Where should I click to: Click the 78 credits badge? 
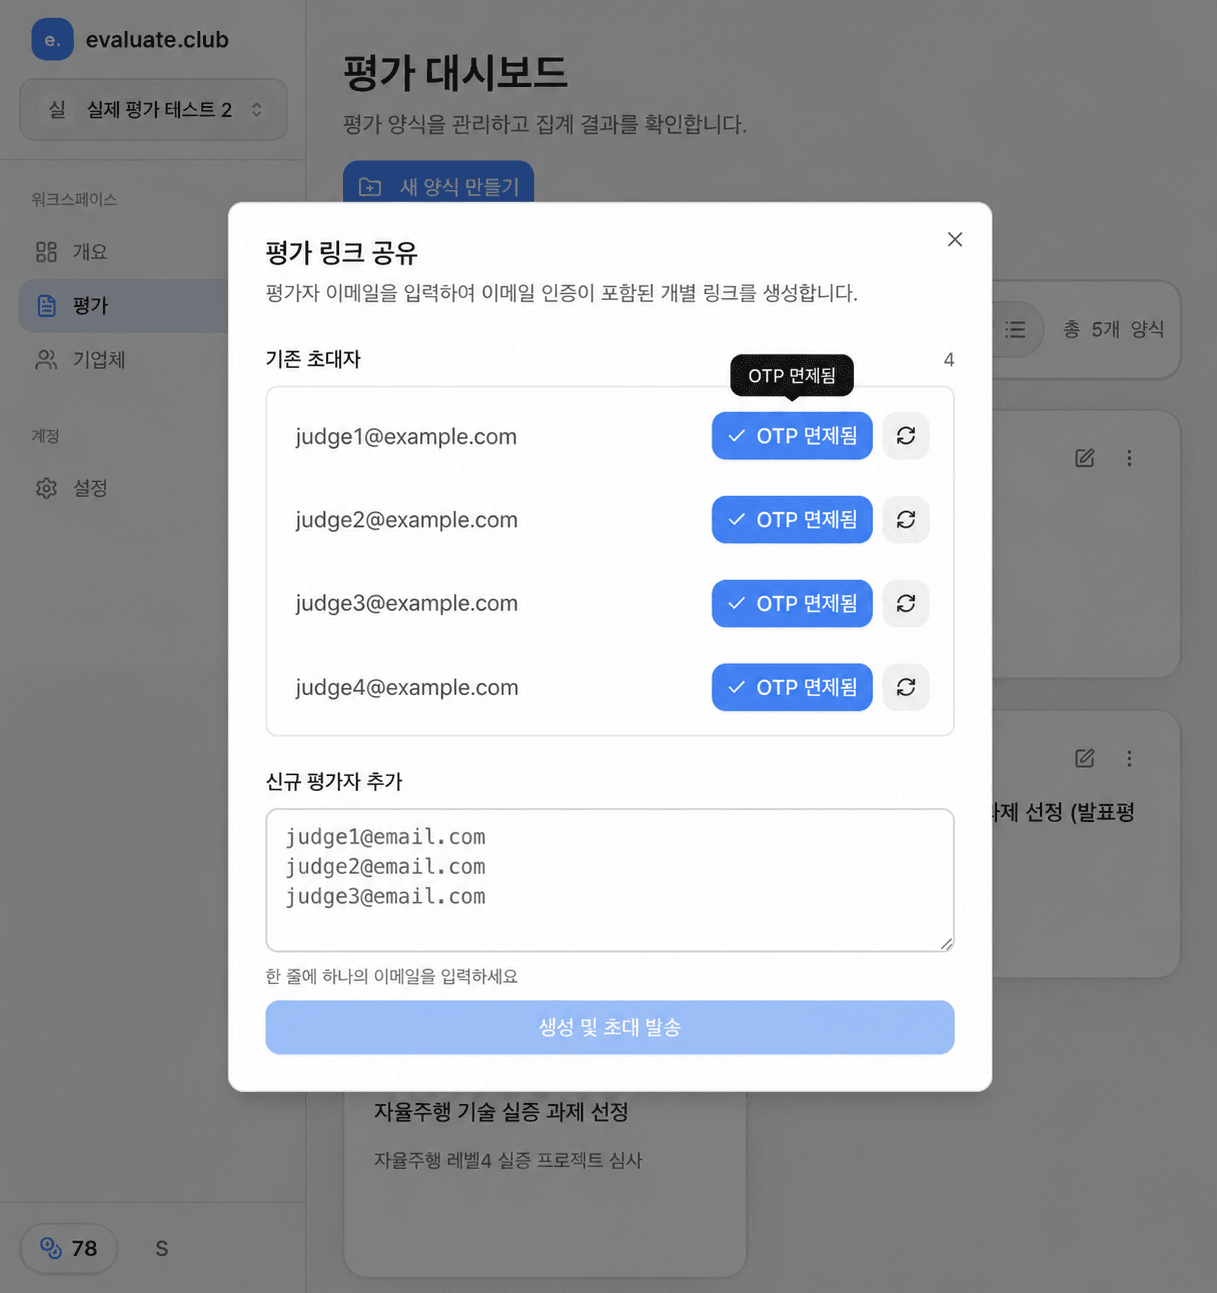[x=68, y=1248]
